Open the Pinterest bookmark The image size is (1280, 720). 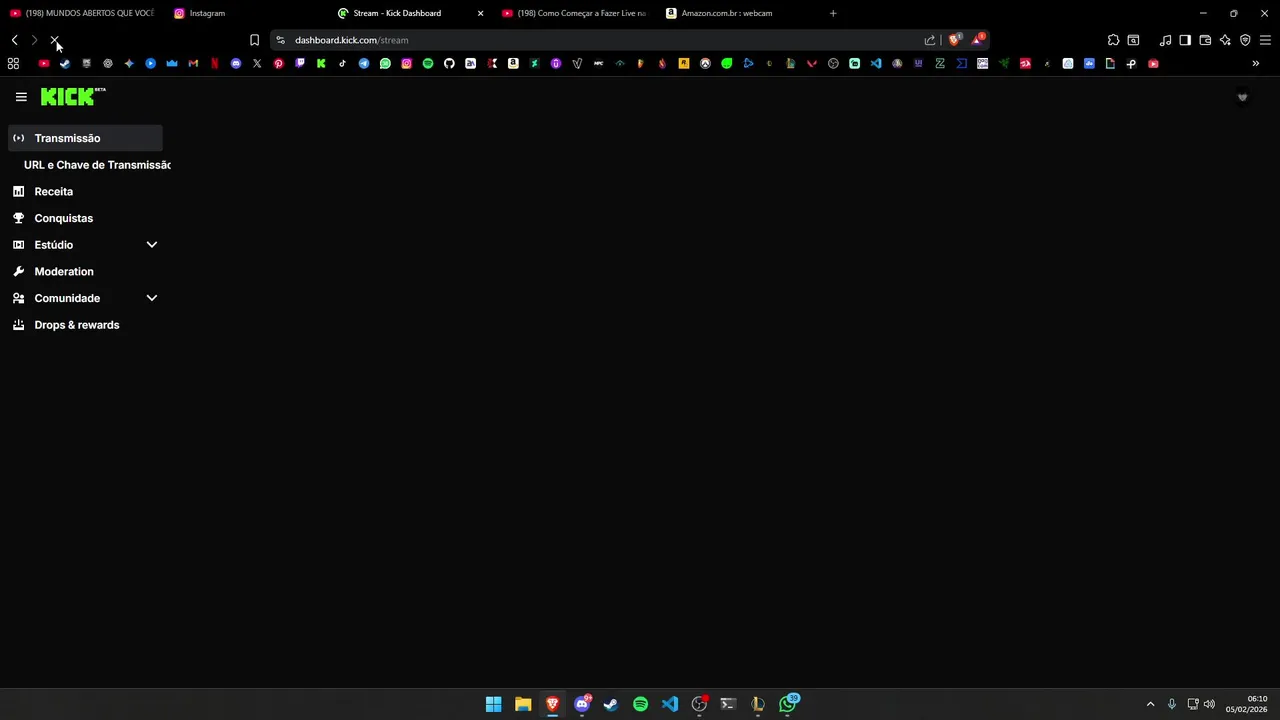pos(278,63)
